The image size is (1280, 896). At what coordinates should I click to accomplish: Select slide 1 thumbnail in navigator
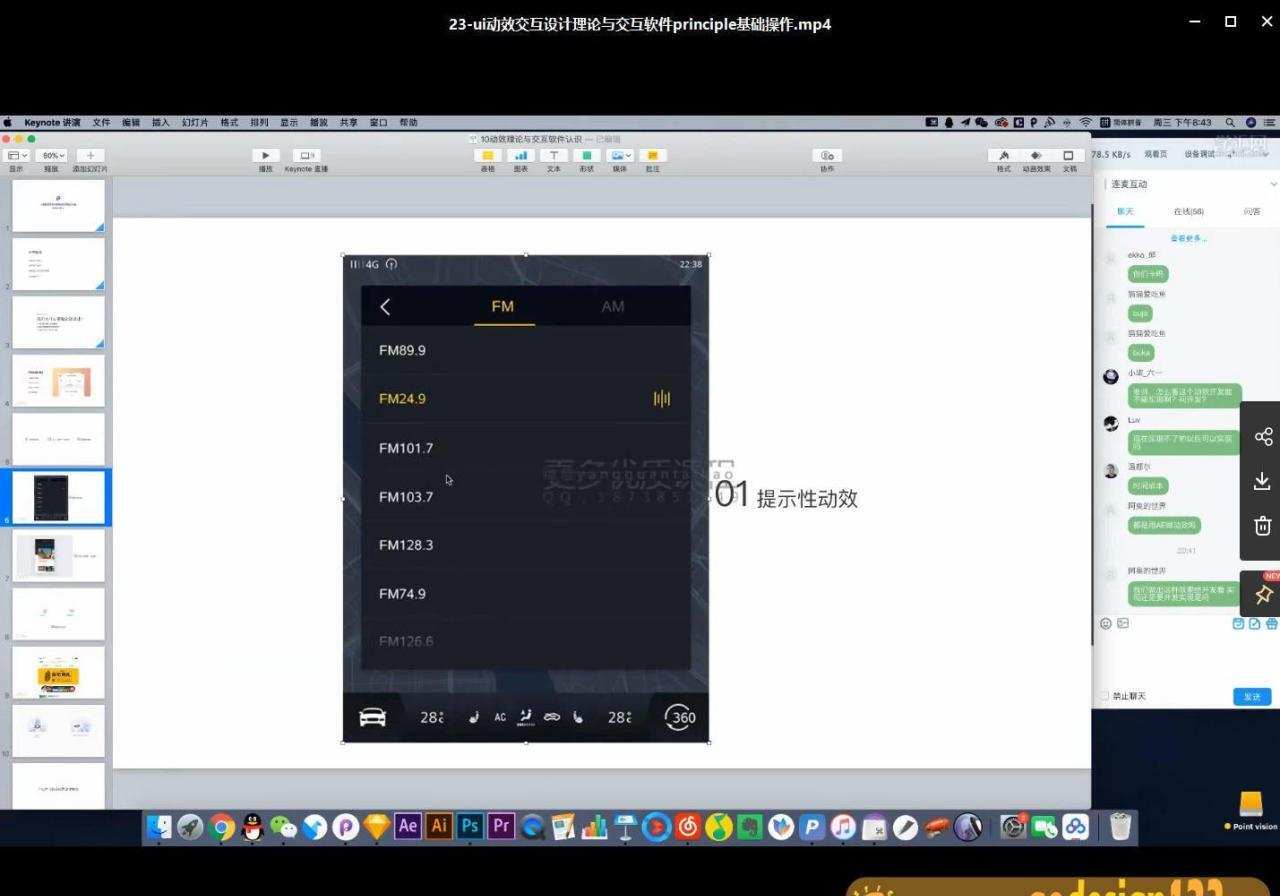58,205
